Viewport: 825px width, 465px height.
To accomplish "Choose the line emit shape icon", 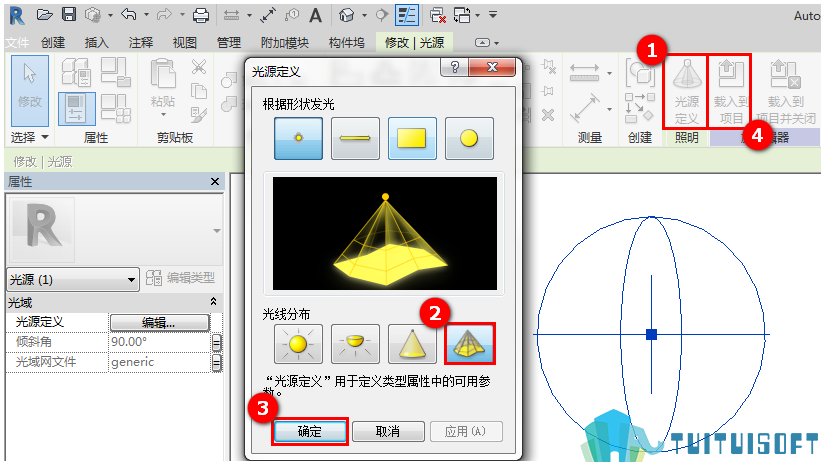I will [x=355, y=138].
